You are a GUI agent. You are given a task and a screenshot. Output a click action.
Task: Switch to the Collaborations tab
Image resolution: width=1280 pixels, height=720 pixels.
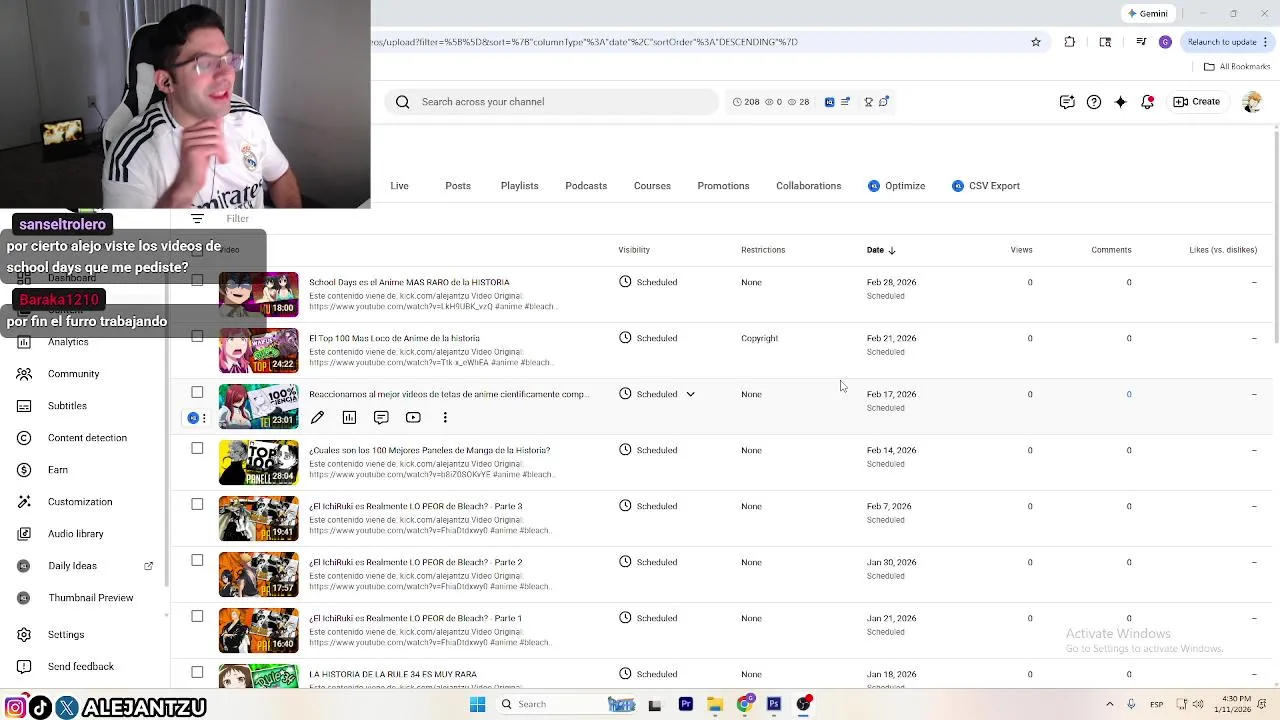[808, 186]
